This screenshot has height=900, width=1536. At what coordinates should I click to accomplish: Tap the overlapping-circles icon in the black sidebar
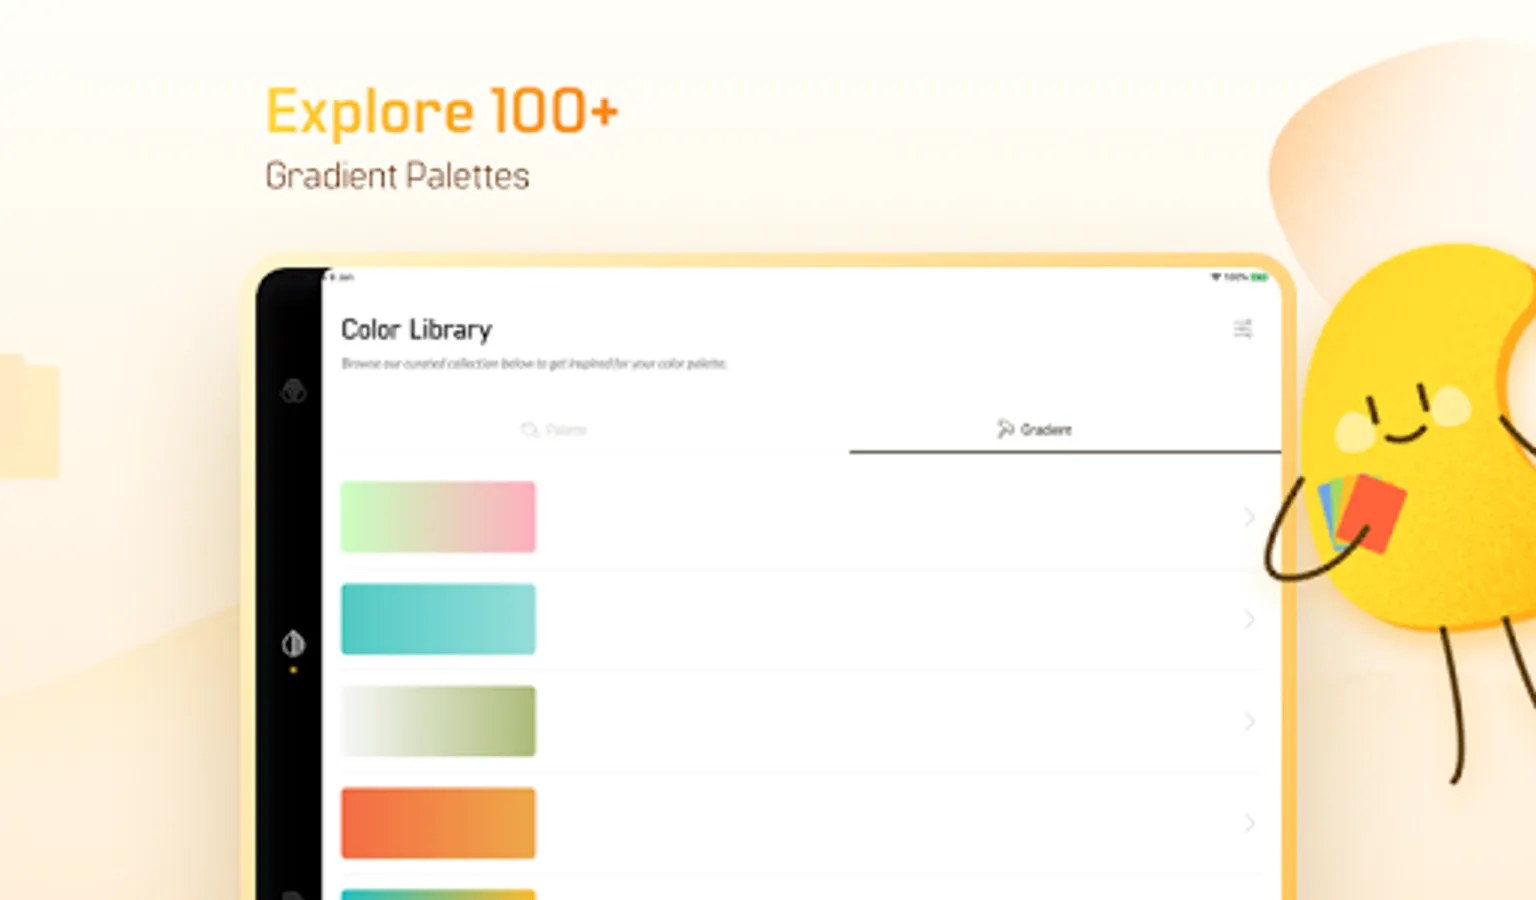click(x=293, y=391)
